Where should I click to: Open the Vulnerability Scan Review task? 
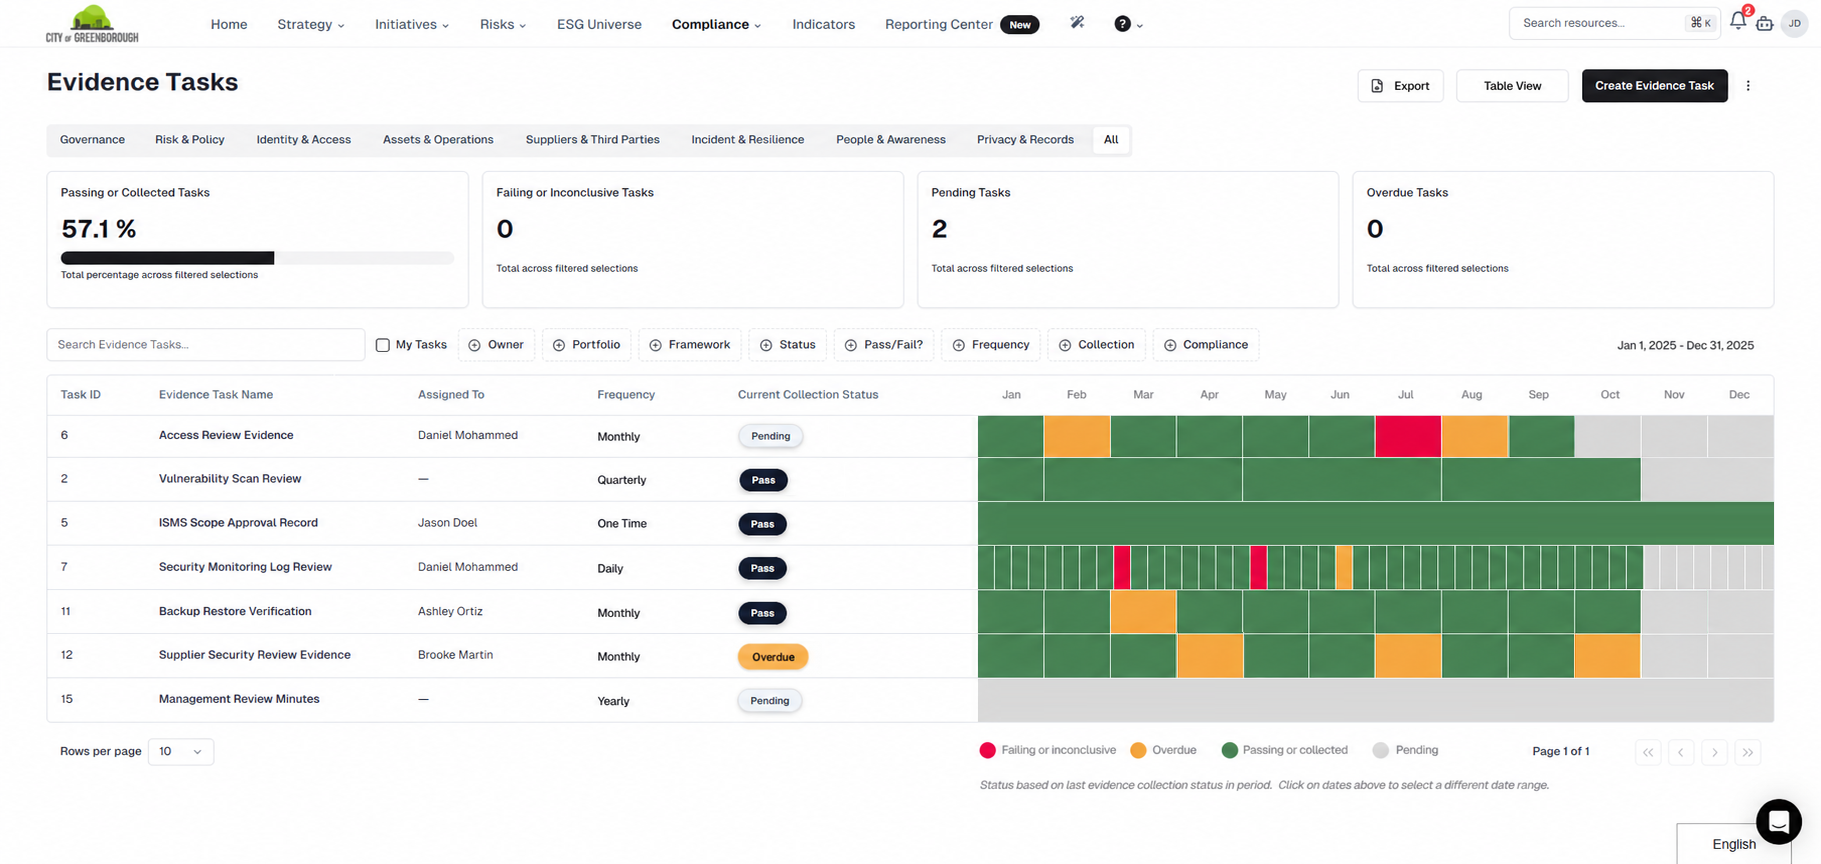click(x=230, y=479)
